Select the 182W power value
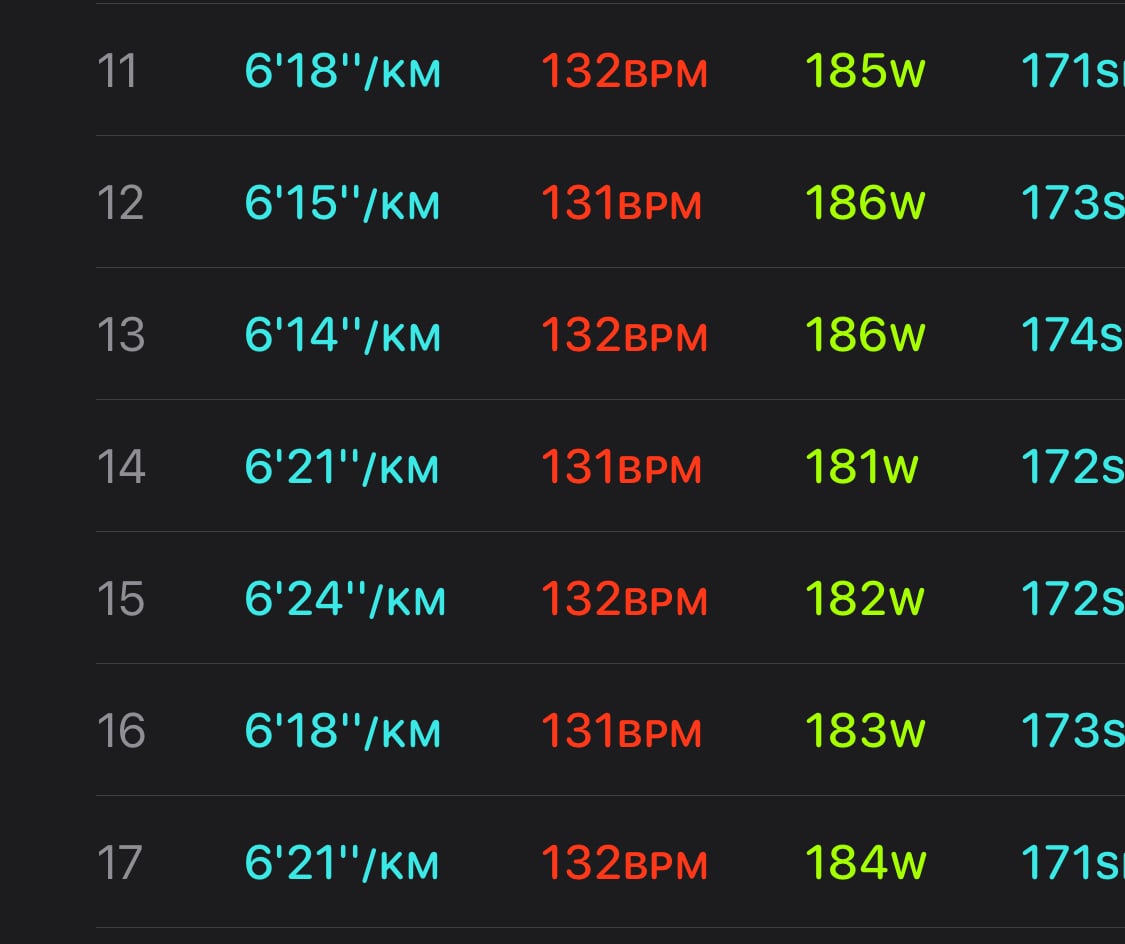 click(865, 599)
